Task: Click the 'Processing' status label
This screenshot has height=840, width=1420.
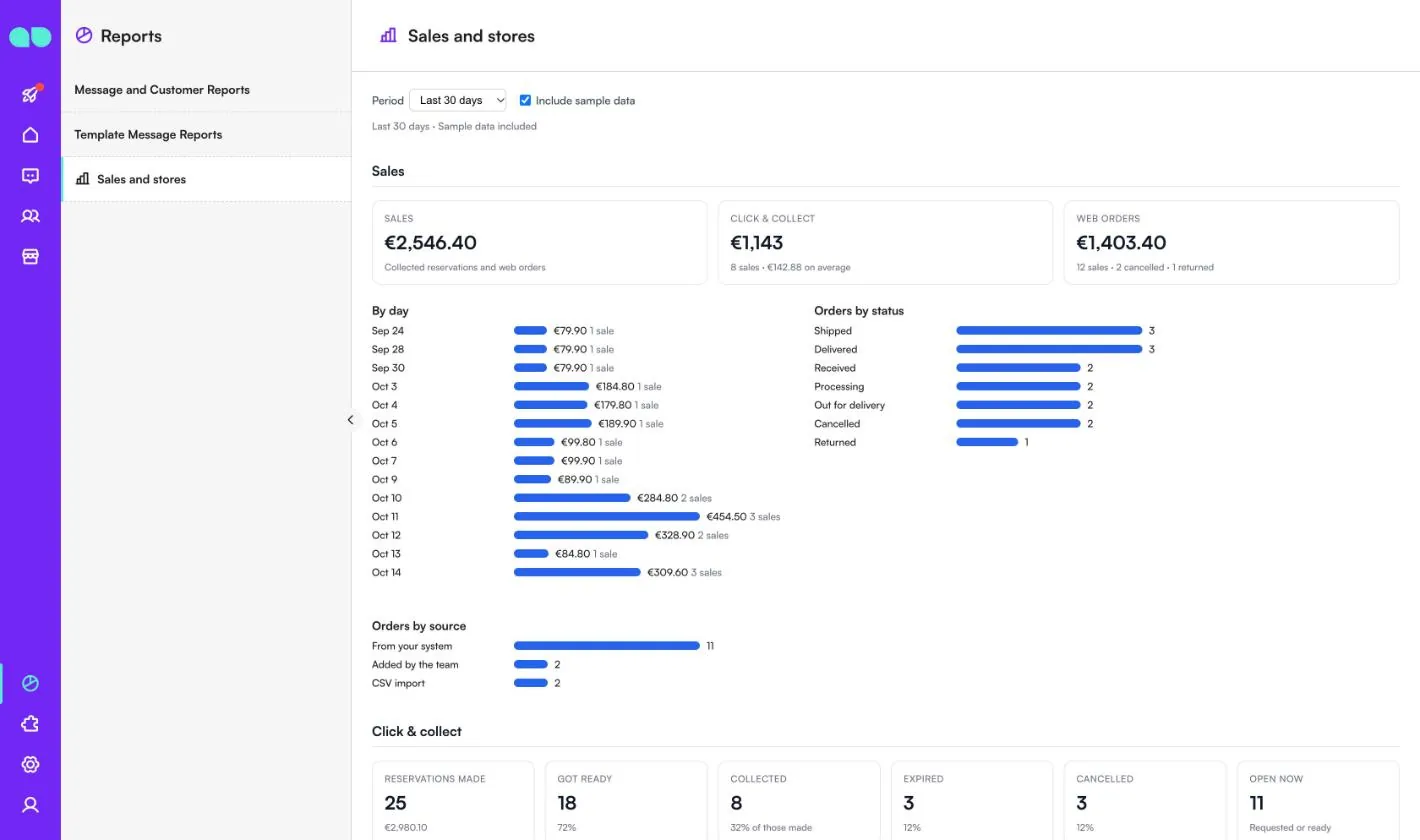Action: coord(839,387)
